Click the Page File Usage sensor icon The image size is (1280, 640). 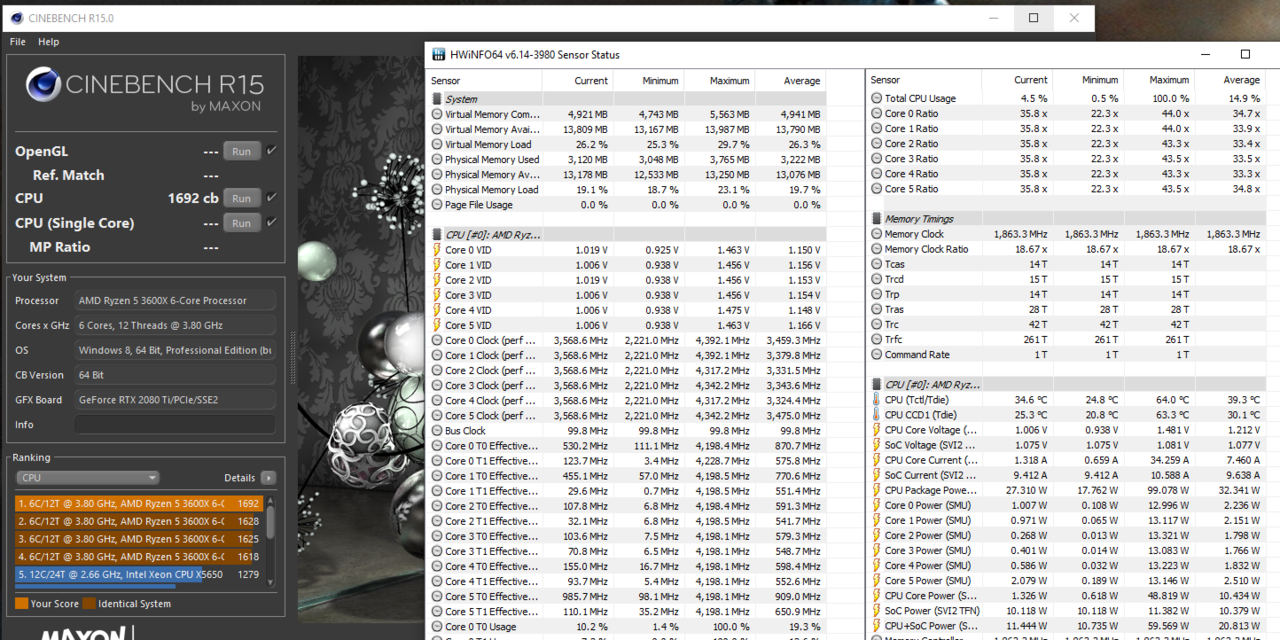tap(436, 204)
